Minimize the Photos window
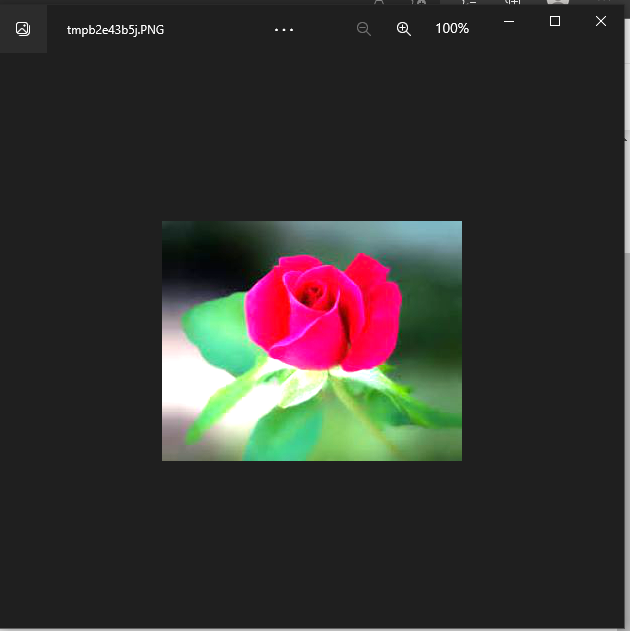This screenshot has width=630, height=631. click(x=509, y=21)
